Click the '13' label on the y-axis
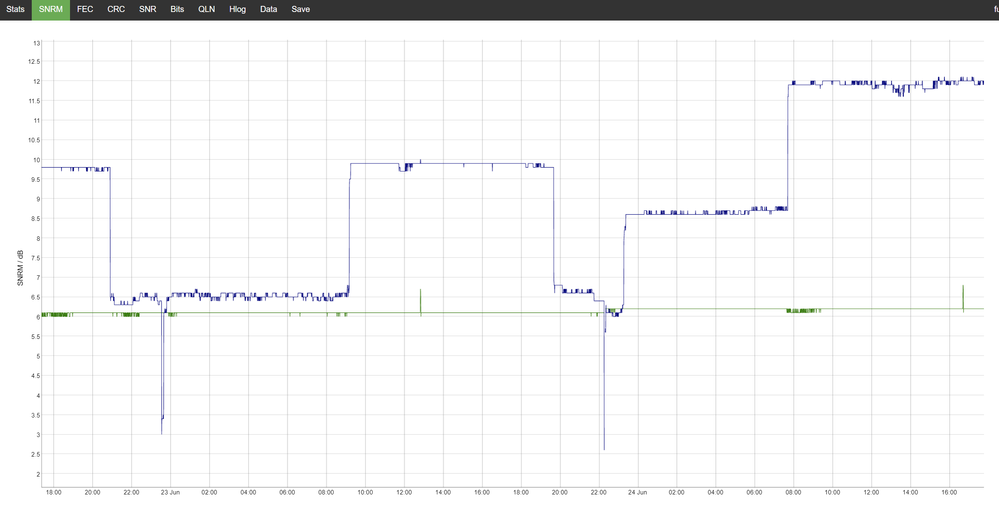This screenshot has height=517, width=999. point(37,43)
